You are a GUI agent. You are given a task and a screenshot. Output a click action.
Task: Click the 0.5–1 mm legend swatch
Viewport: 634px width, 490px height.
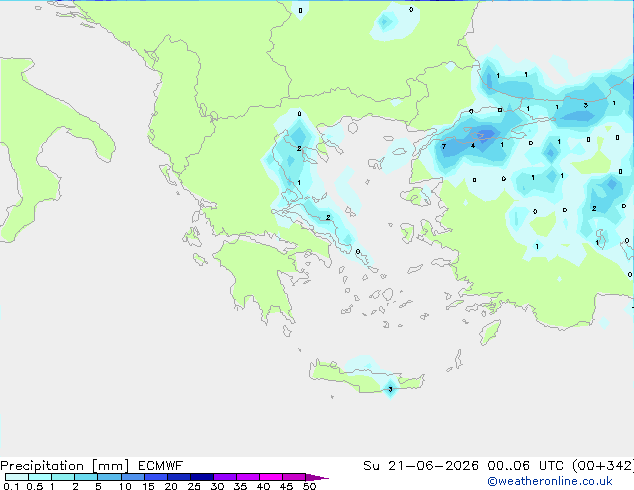point(40,477)
